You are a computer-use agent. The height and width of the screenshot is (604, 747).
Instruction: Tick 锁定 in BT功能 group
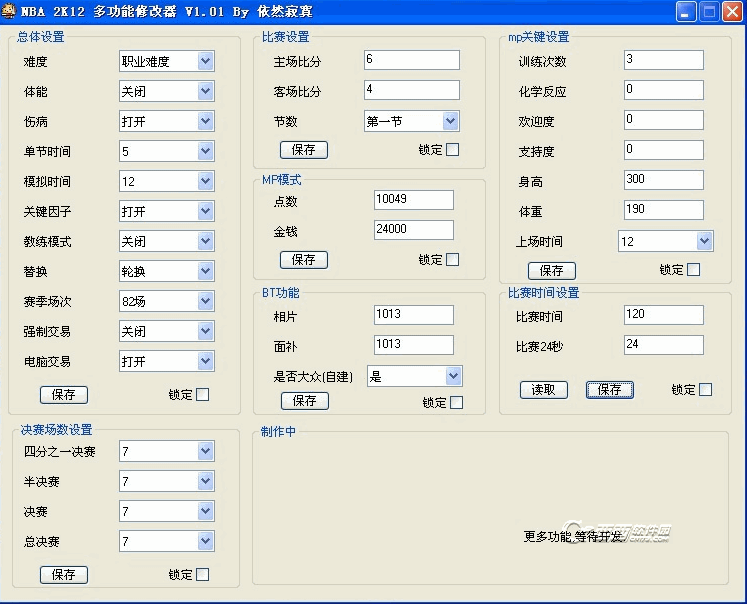pos(456,403)
